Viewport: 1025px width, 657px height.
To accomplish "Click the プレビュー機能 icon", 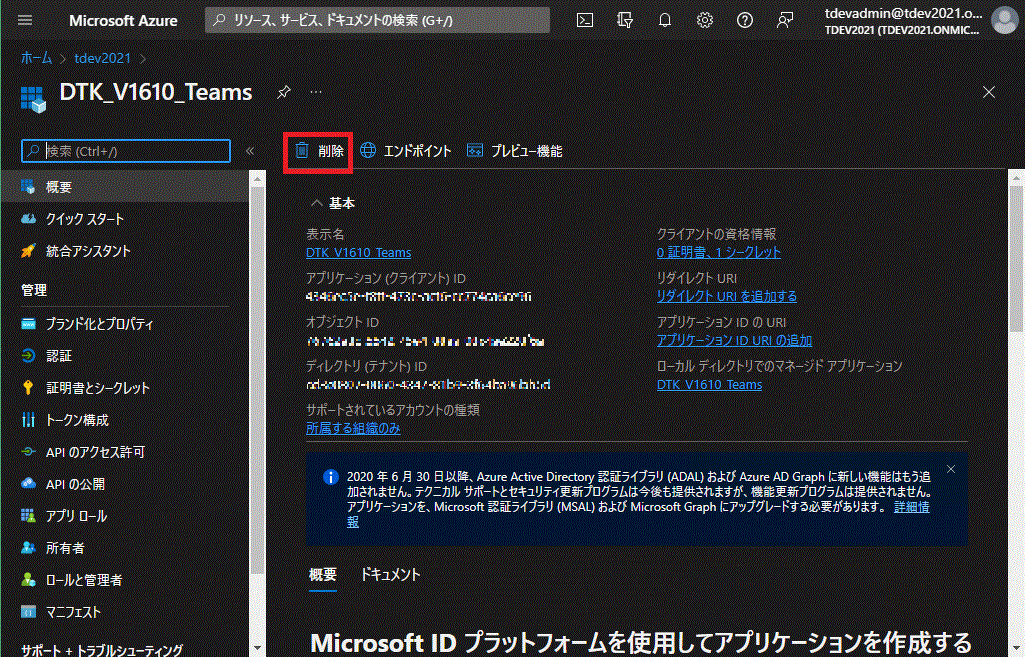I will pyautogui.click(x=475, y=150).
